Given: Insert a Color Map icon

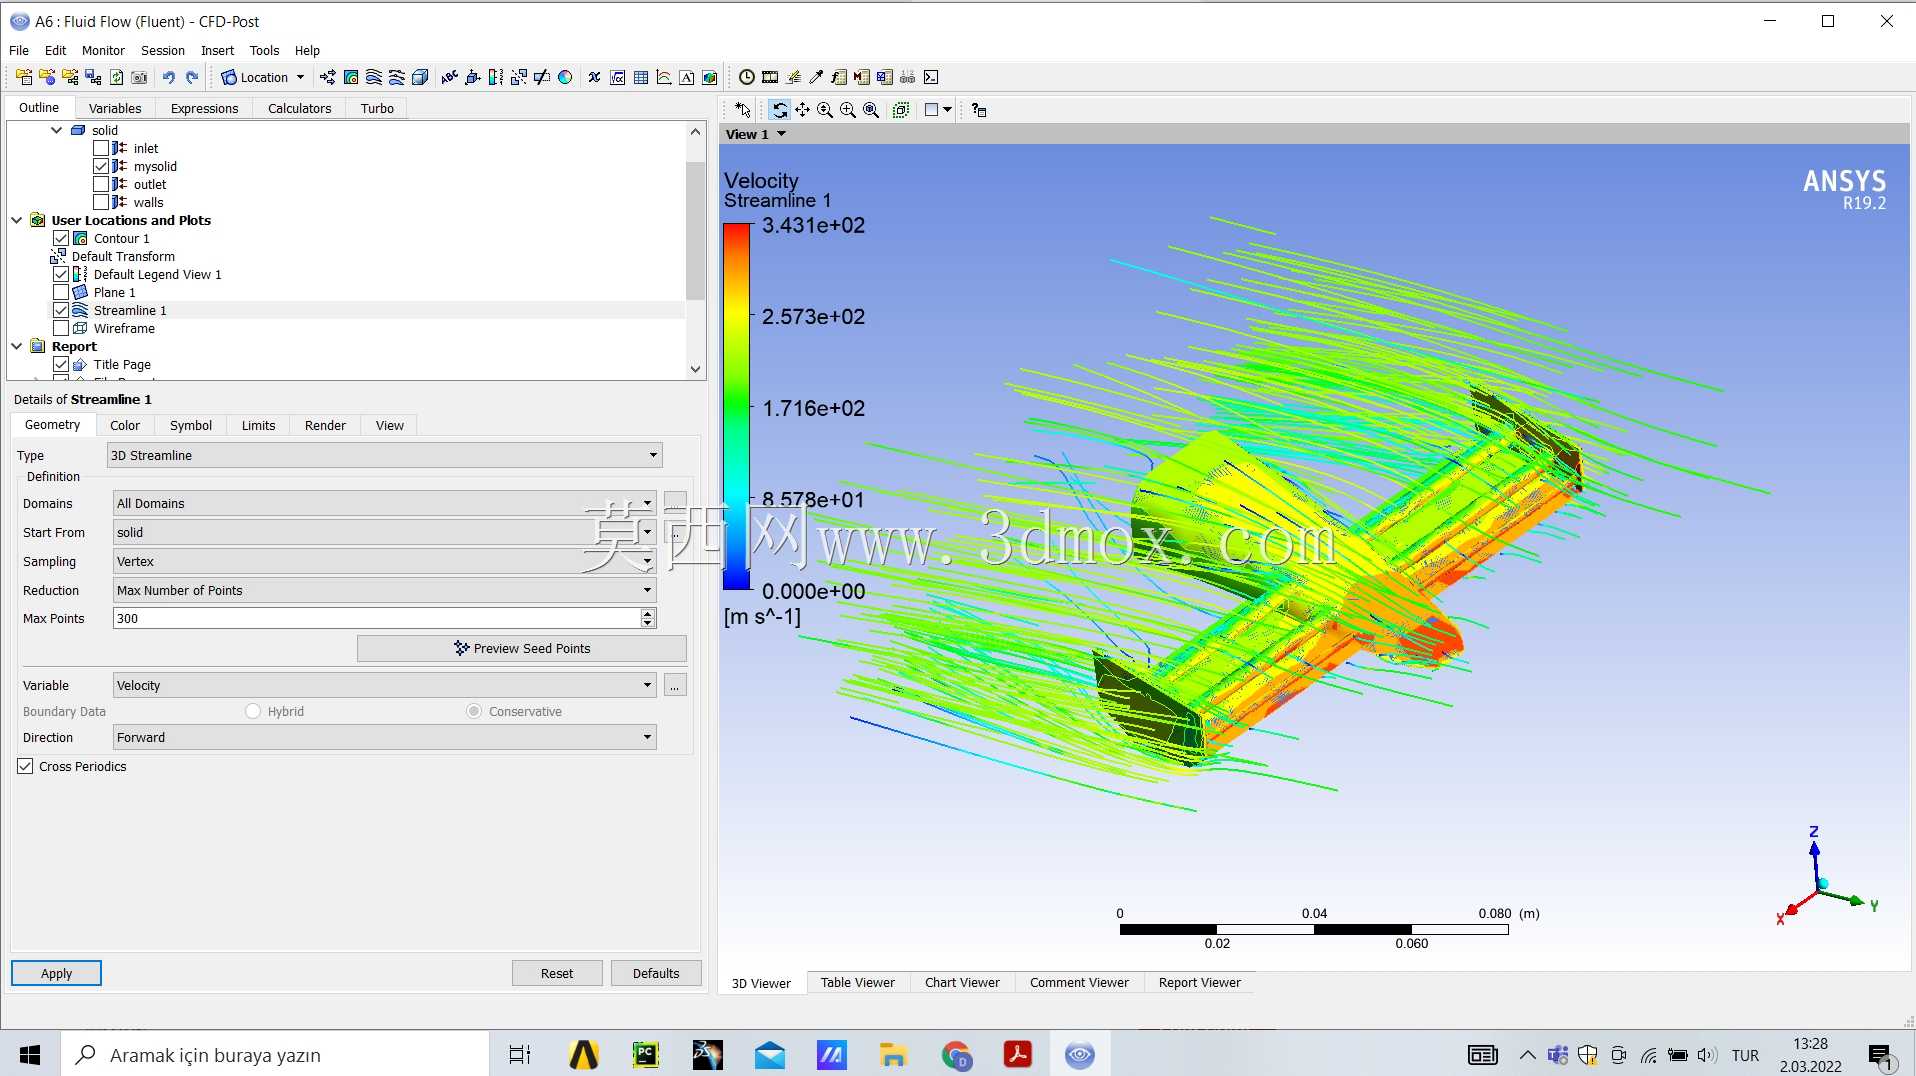Looking at the screenshot, I should tap(565, 77).
